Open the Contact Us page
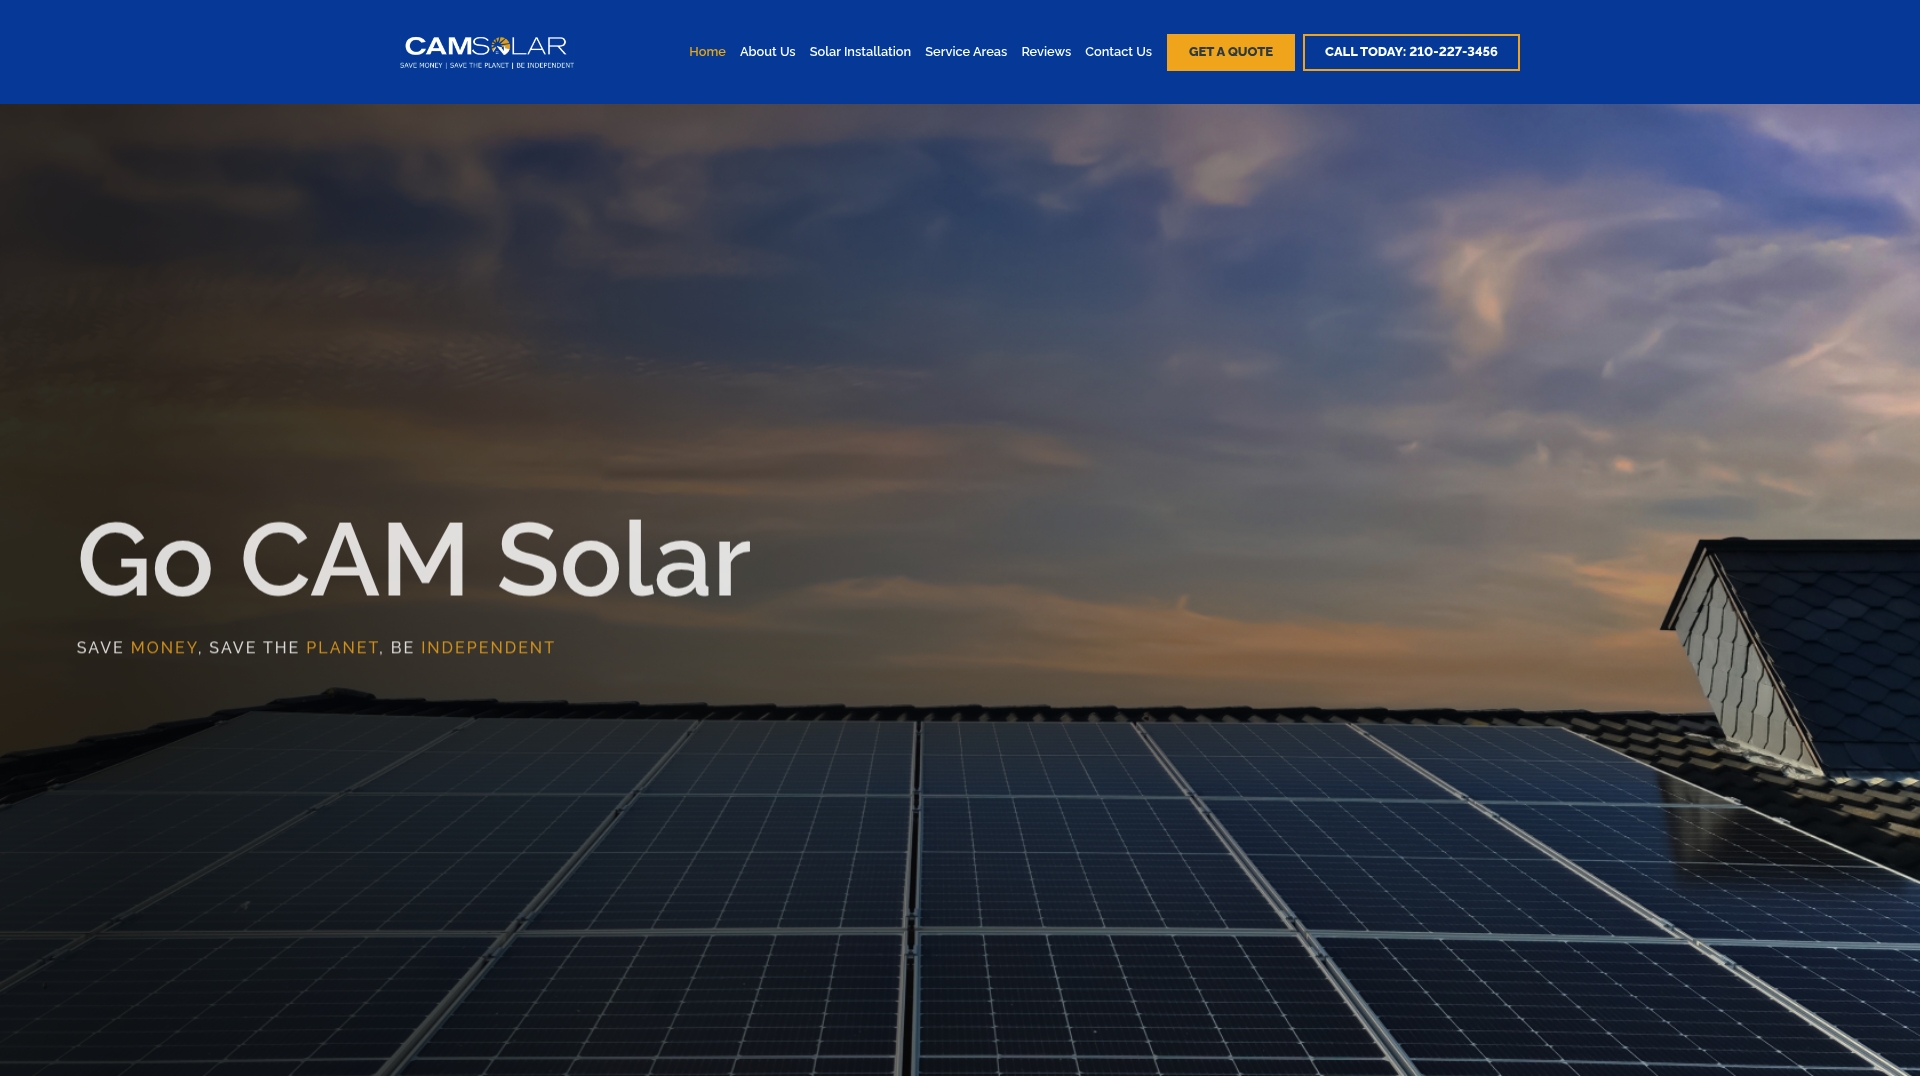This screenshot has width=1920, height=1080. (x=1118, y=52)
